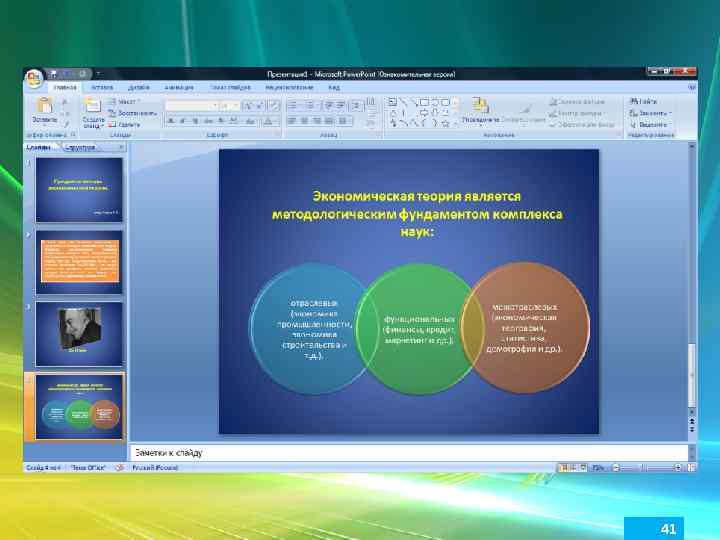Click the Increase Font Size icon
This screenshot has width=720, height=540.
pyautogui.click(x=248, y=106)
